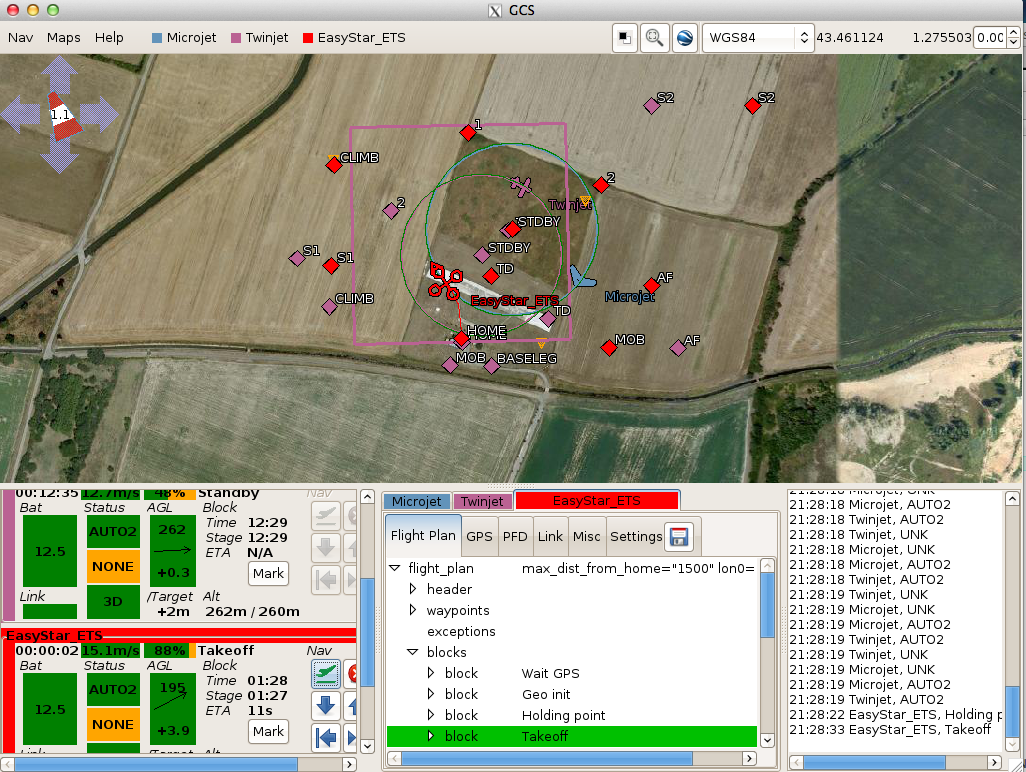Image resolution: width=1026 pixels, height=772 pixels.
Task: Switch to the Twinjet aircraft tab
Action: 482,501
